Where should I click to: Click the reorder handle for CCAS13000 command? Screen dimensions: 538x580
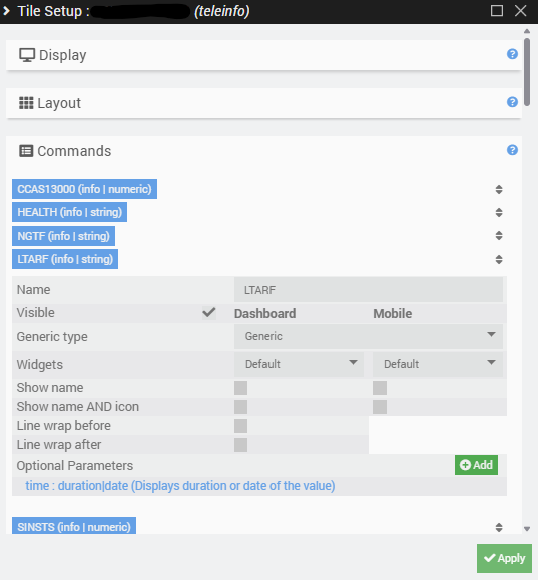pos(499,189)
